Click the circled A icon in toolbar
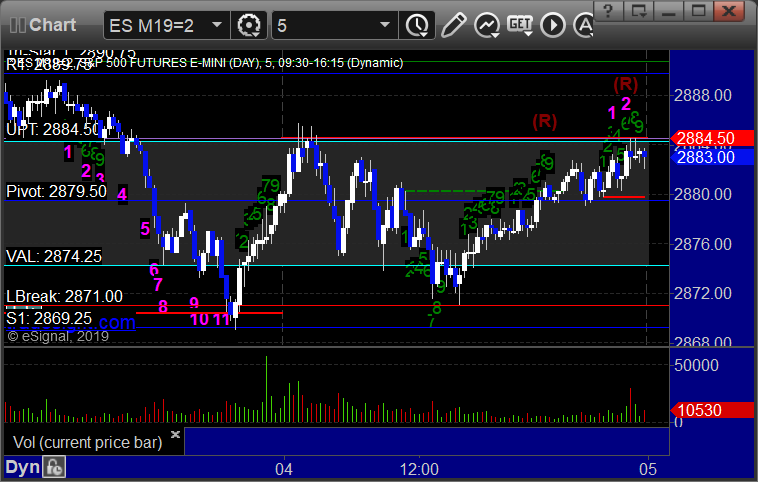758x482 pixels. pyautogui.click(x=584, y=25)
